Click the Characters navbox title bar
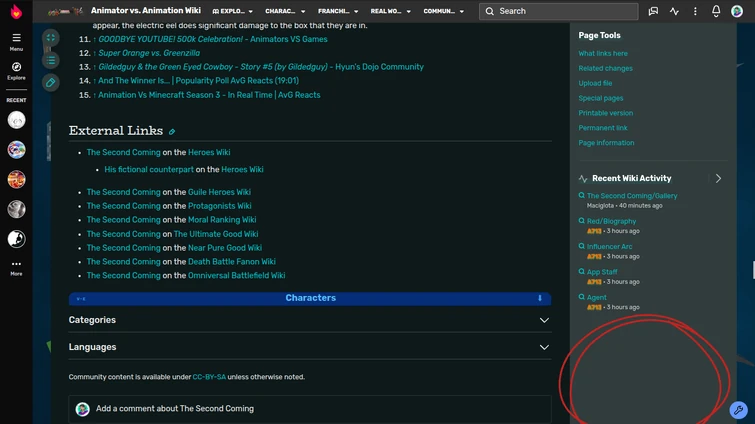Image resolution: width=755 pixels, height=424 pixels. pos(310,298)
